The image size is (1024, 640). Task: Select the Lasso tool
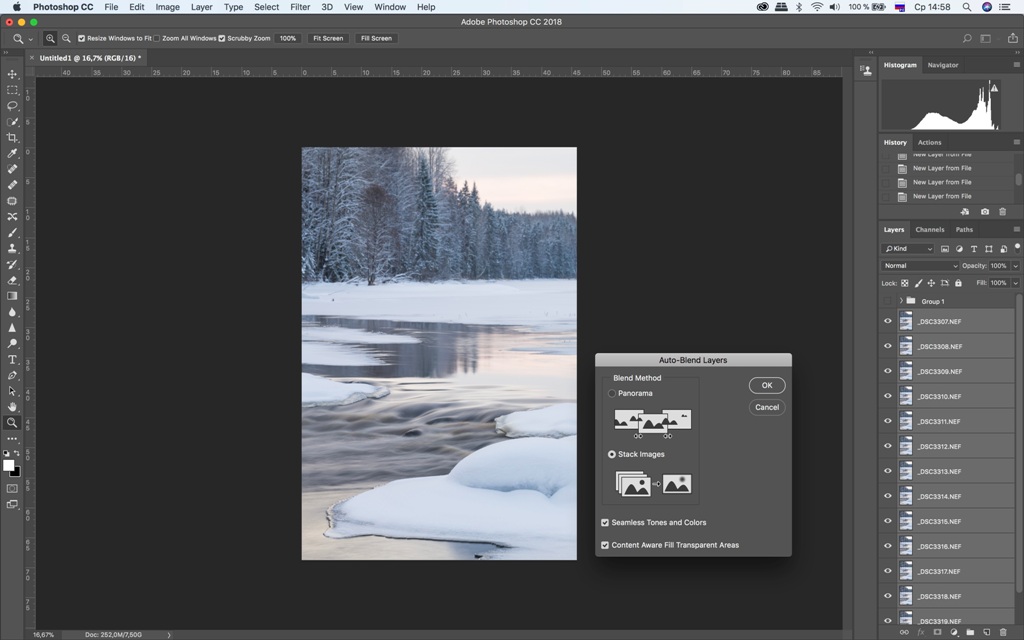pos(12,106)
